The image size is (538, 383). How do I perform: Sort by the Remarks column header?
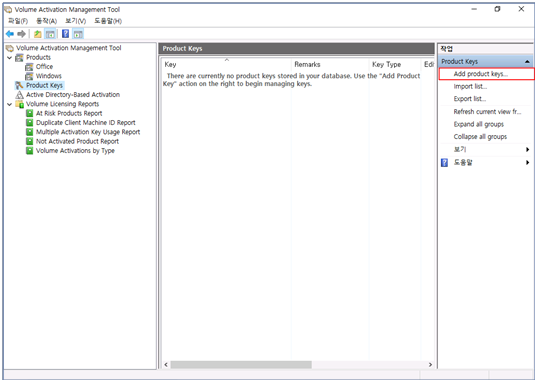click(x=330, y=64)
